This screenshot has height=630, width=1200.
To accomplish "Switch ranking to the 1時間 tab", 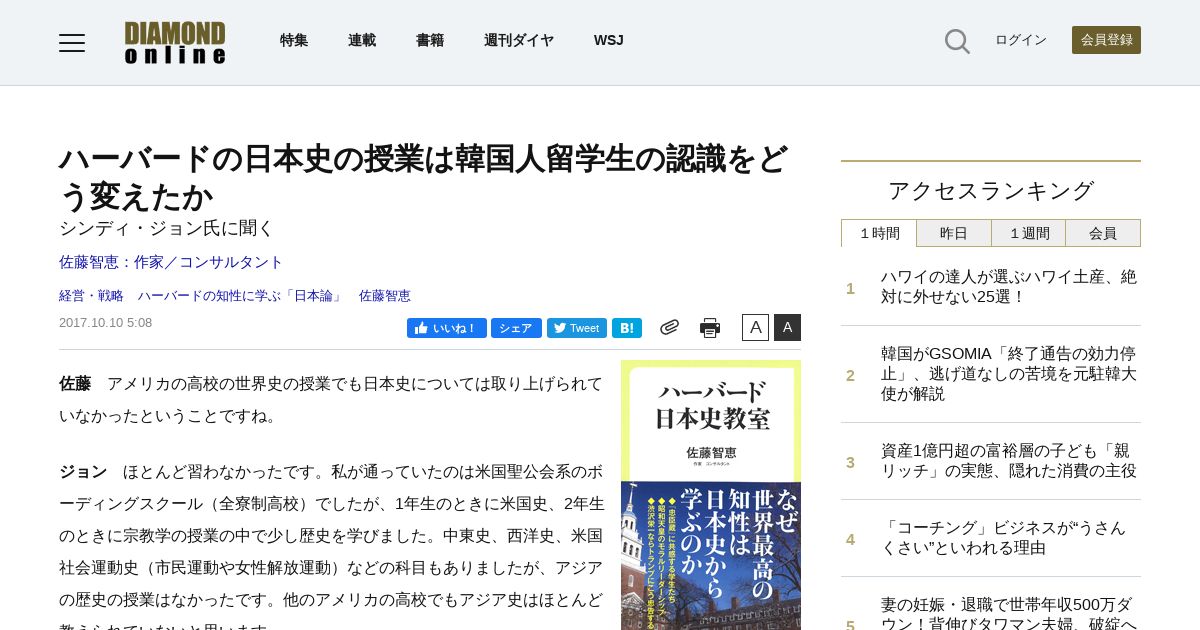I will 879,233.
